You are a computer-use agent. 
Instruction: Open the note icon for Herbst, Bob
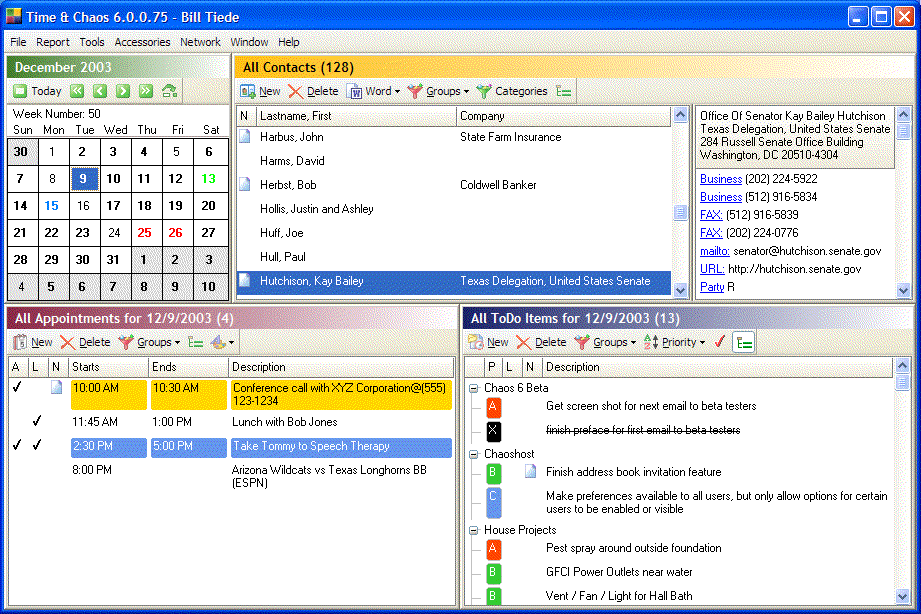pyautogui.click(x=244, y=184)
